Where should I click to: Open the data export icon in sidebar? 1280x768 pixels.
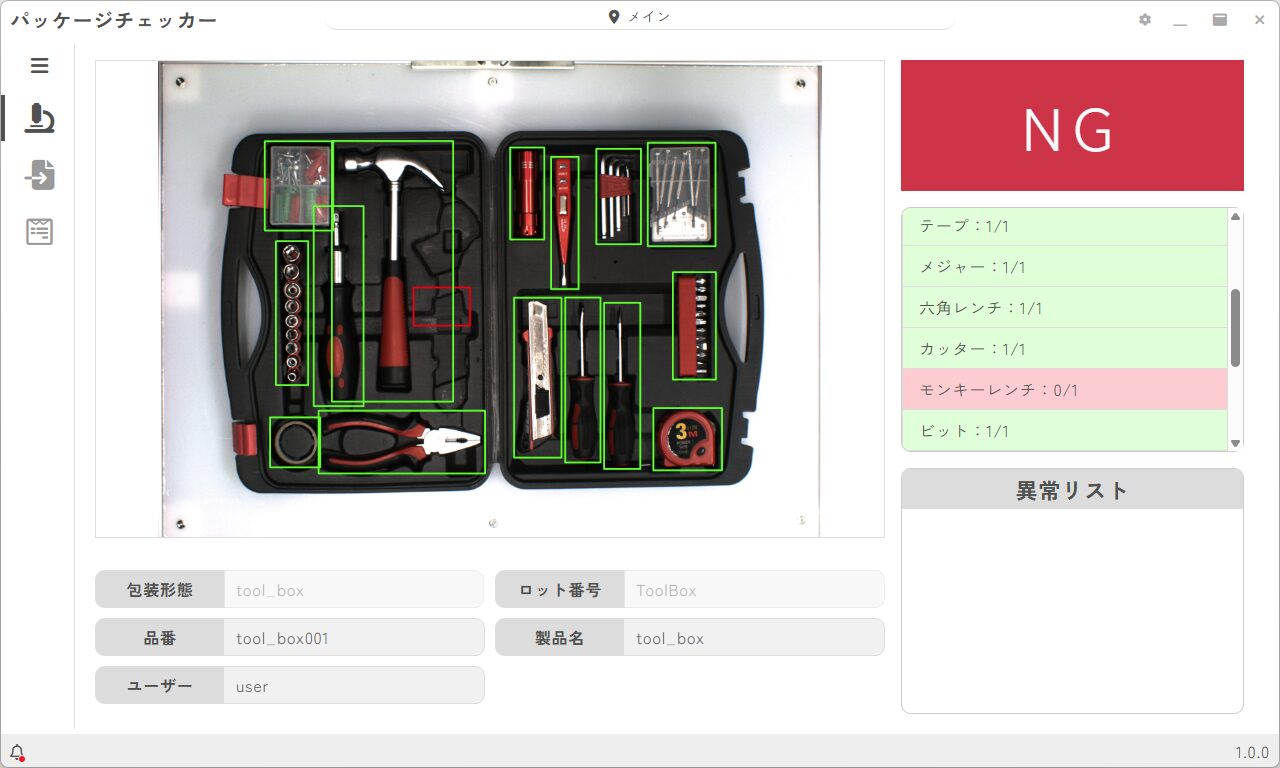coord(40,175)
